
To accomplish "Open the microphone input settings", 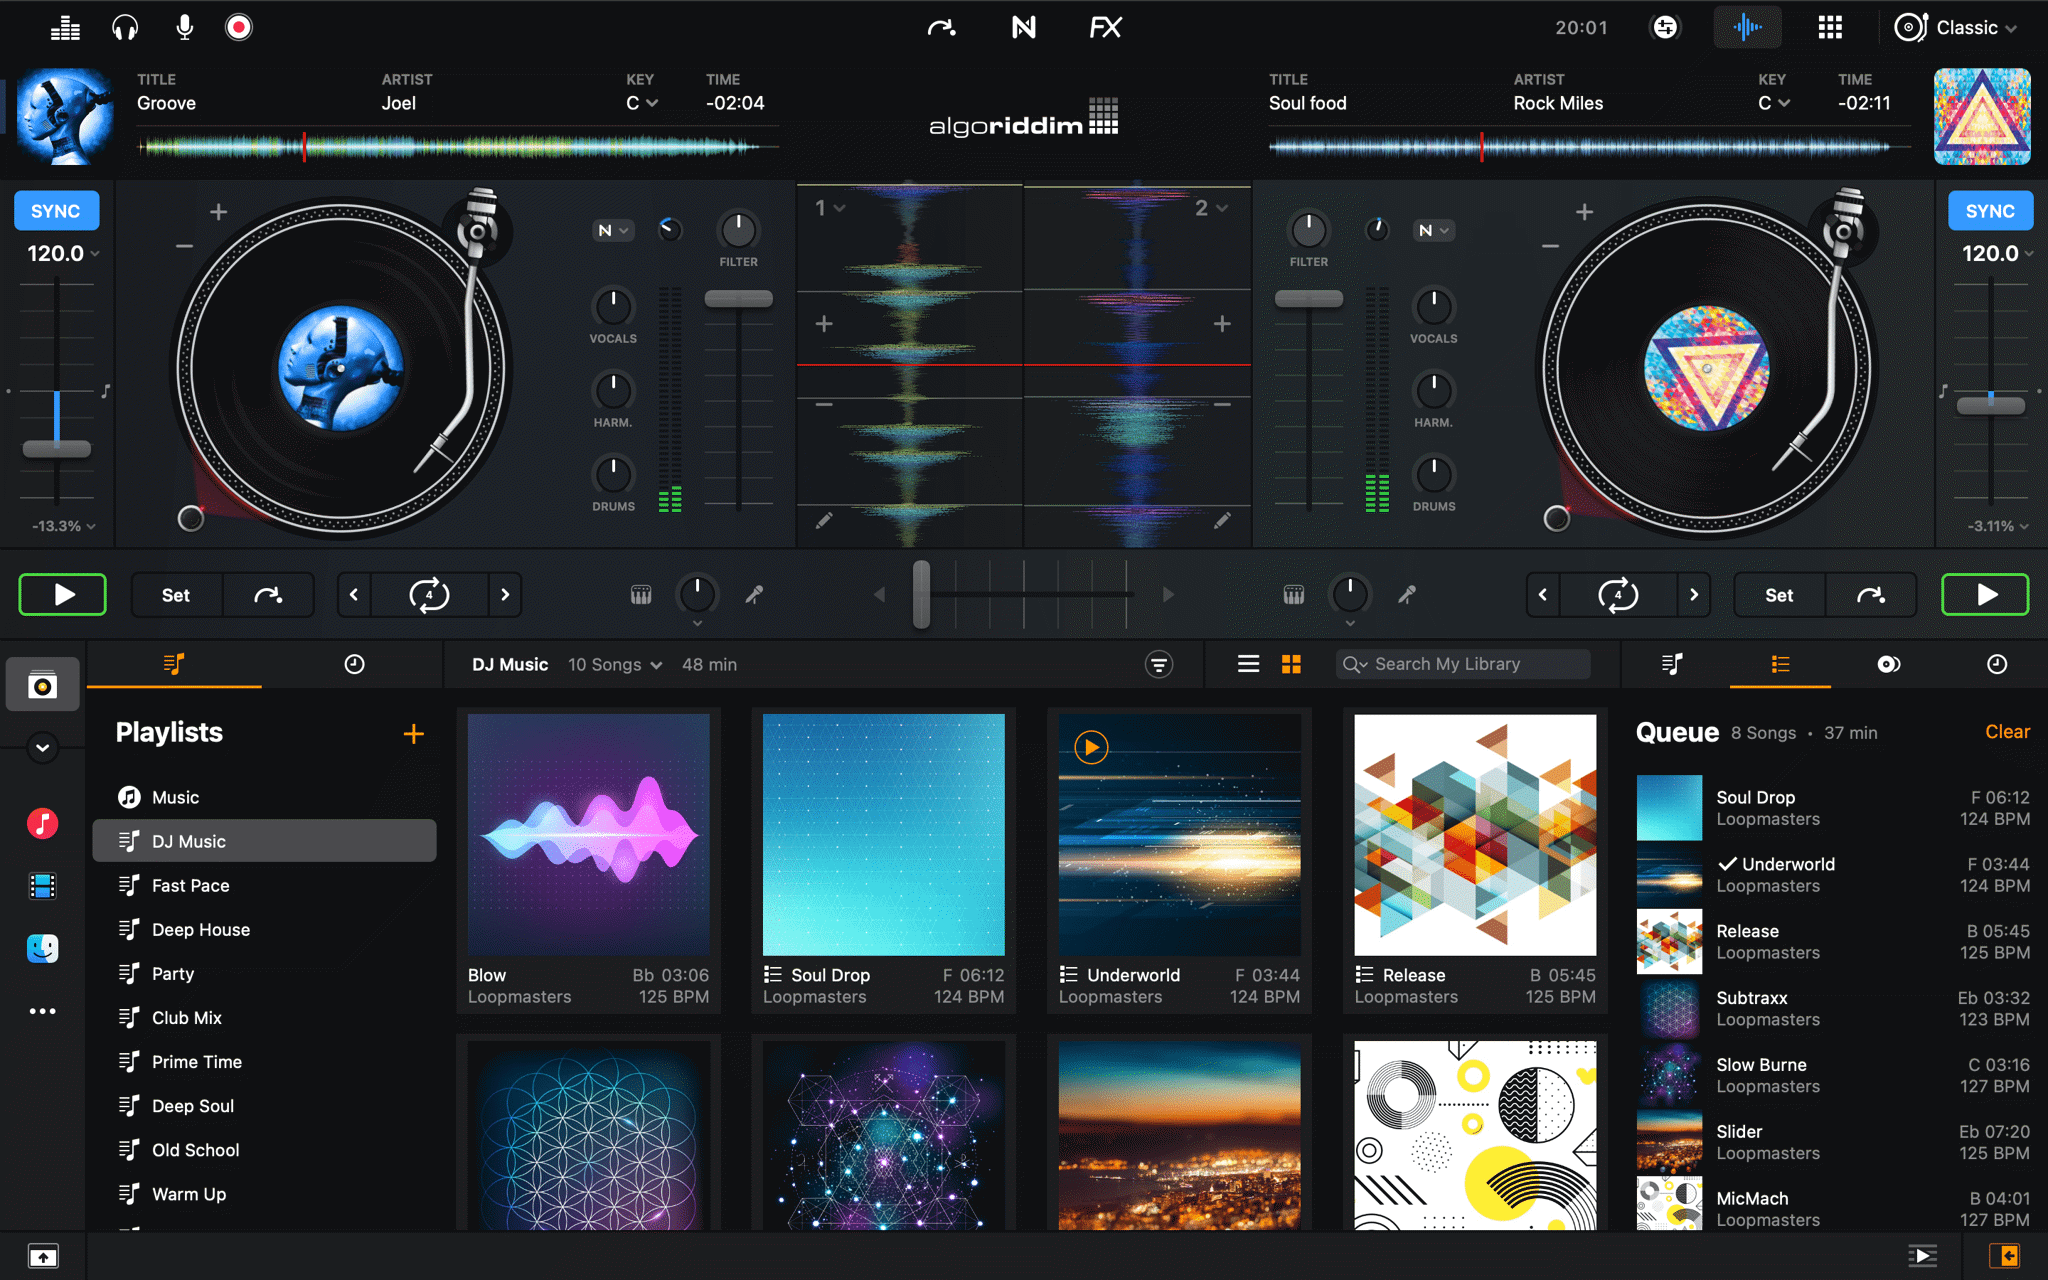I will coord(184,27).
